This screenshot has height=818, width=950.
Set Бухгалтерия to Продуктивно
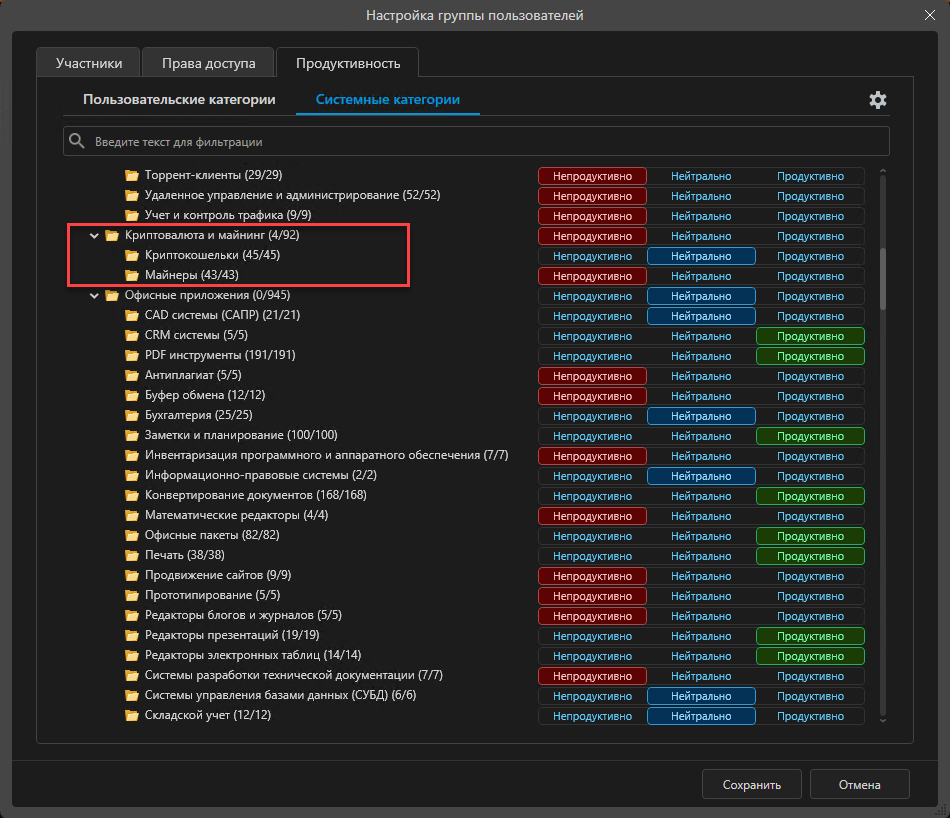810,416
